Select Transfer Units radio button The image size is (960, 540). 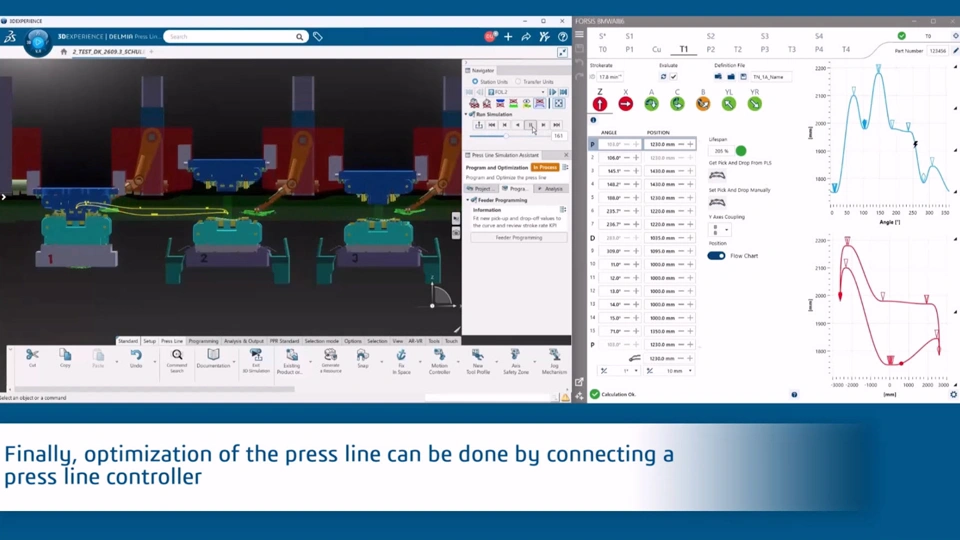click(x=518, y=81)
